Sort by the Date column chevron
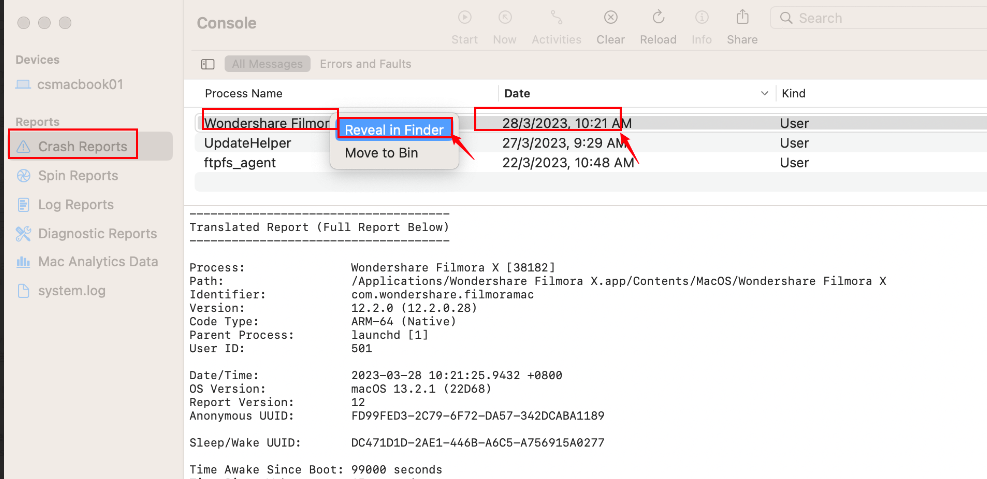 (x=765, y=93)
